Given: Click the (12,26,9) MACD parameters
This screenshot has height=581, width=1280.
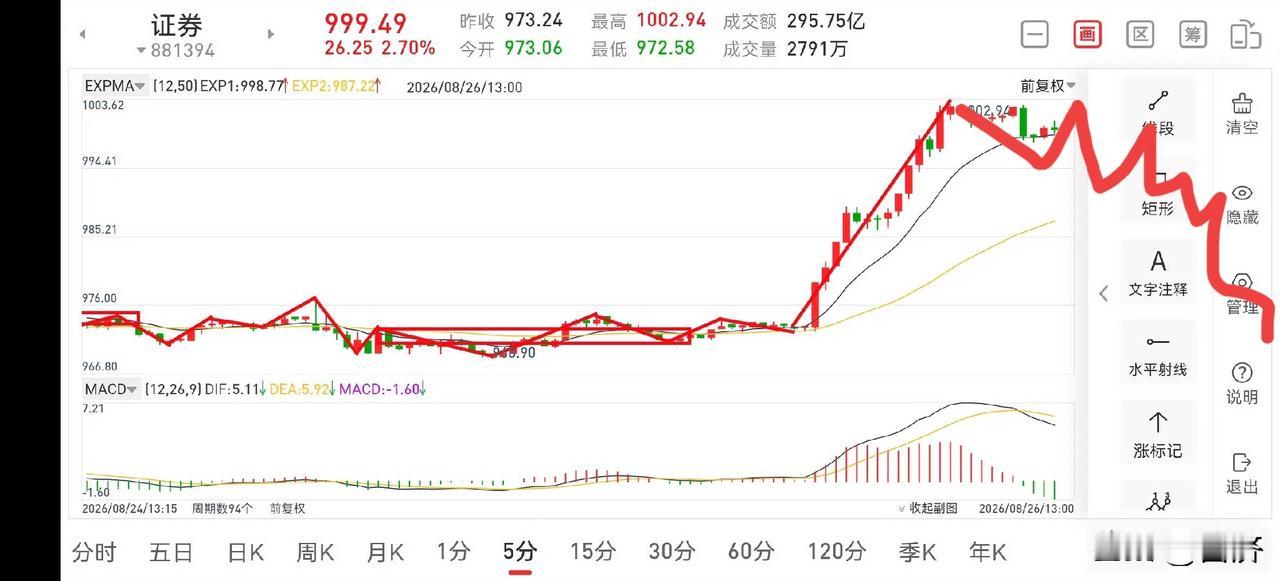Looking at the screenshot, I should (172, 389).
